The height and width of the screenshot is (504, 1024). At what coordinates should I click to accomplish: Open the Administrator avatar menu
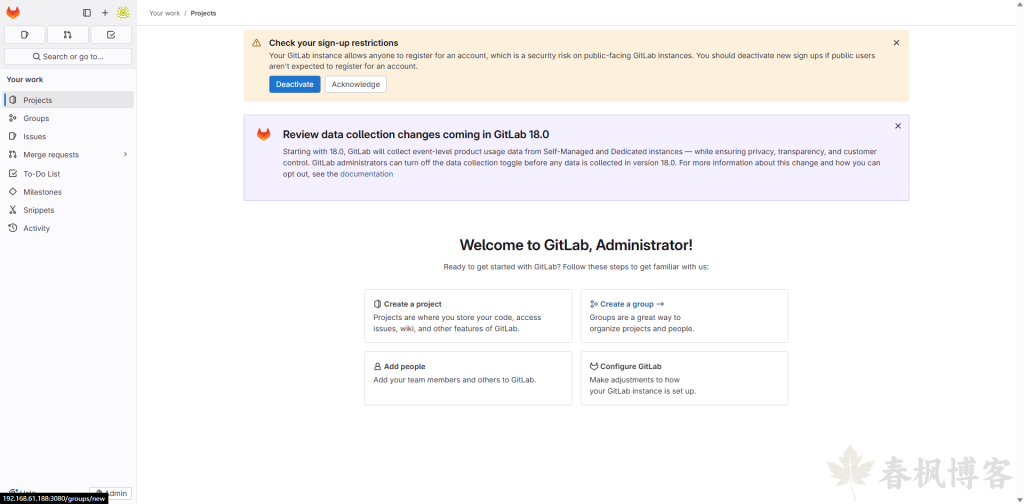pos(123,12)
